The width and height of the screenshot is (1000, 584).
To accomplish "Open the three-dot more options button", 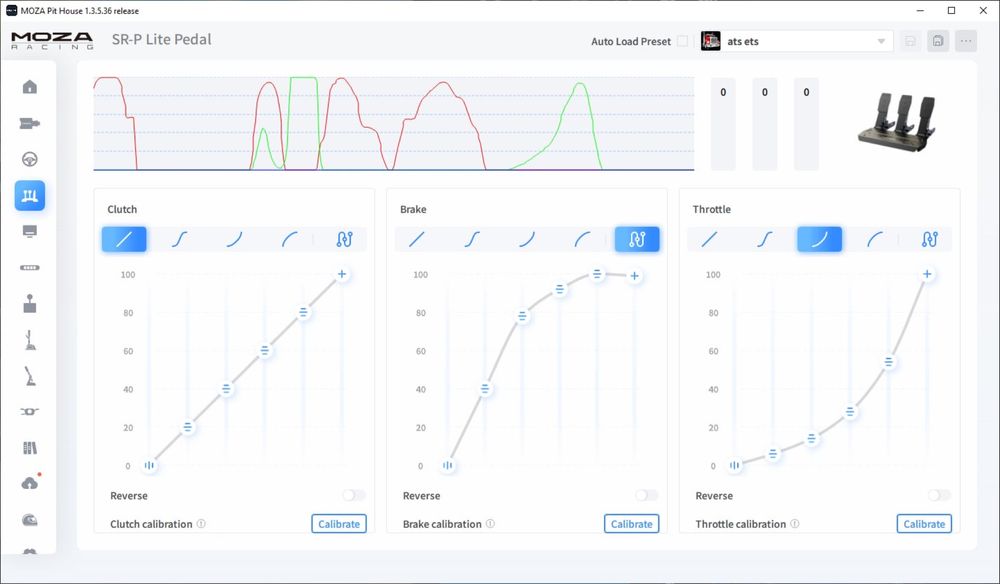I will [966, 41].
